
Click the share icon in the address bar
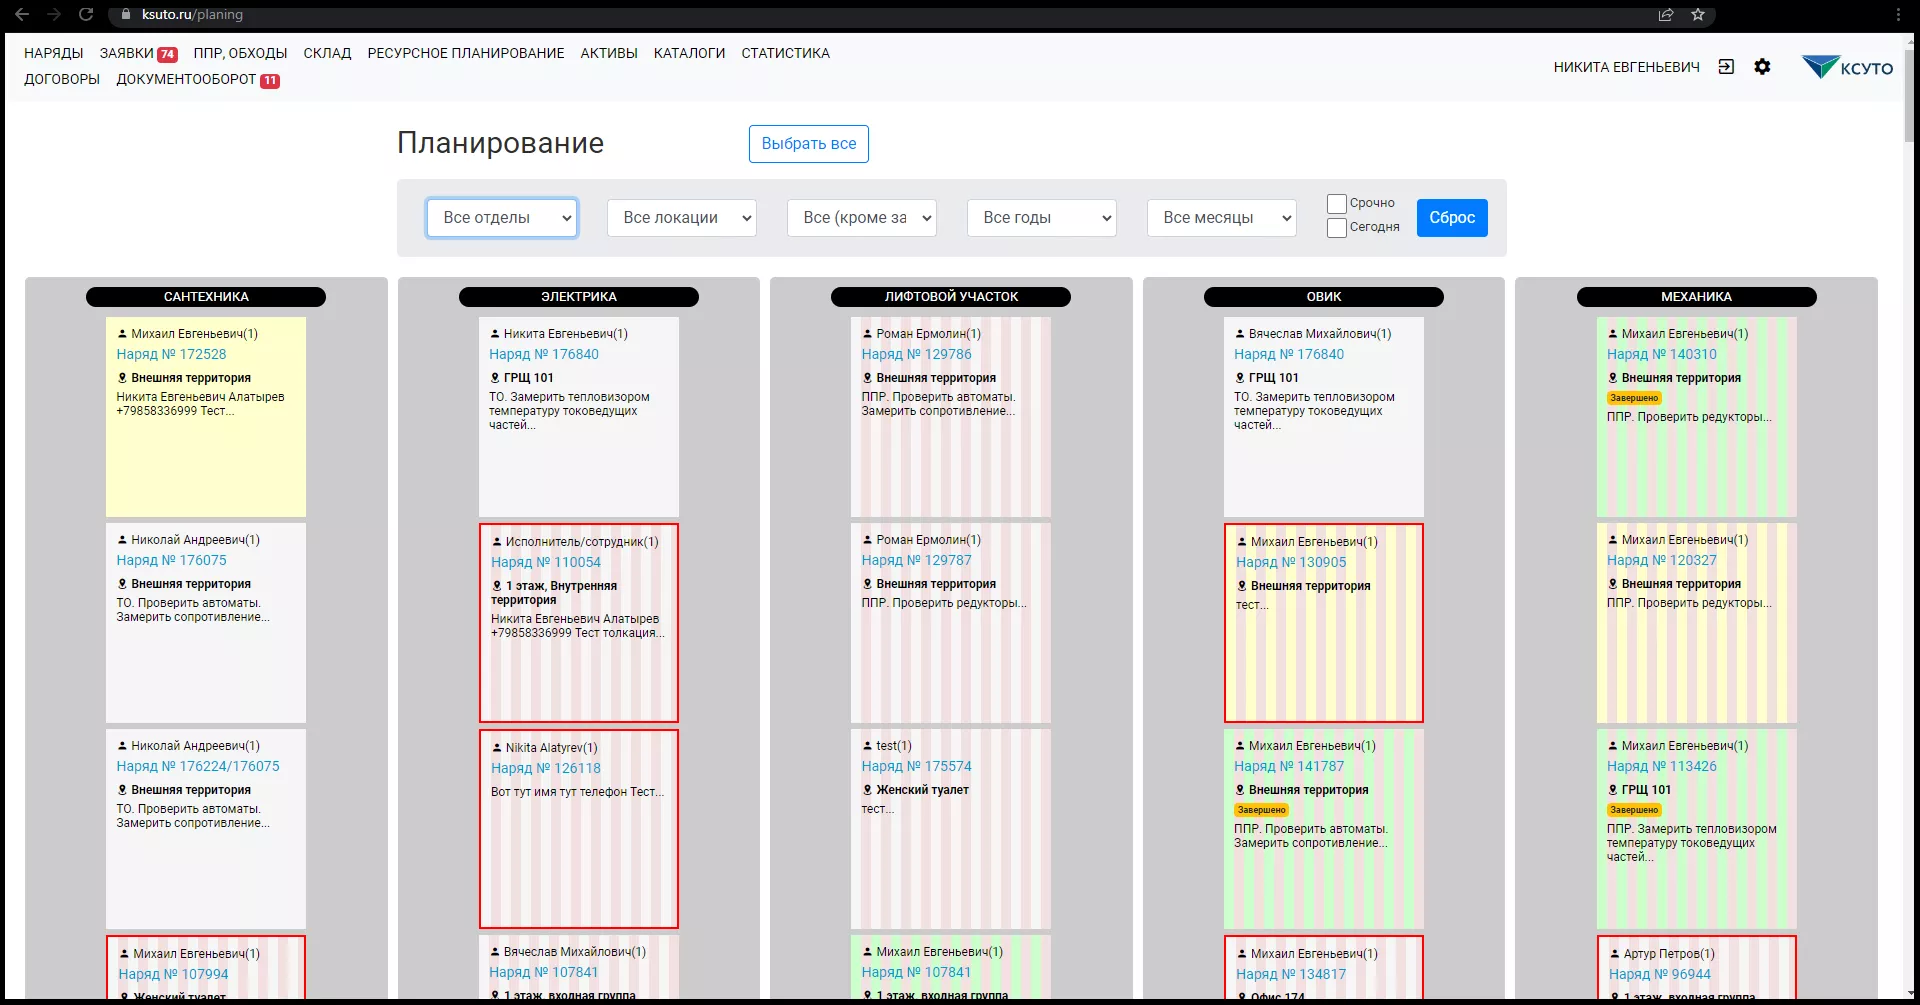[x=1666, y=15]
